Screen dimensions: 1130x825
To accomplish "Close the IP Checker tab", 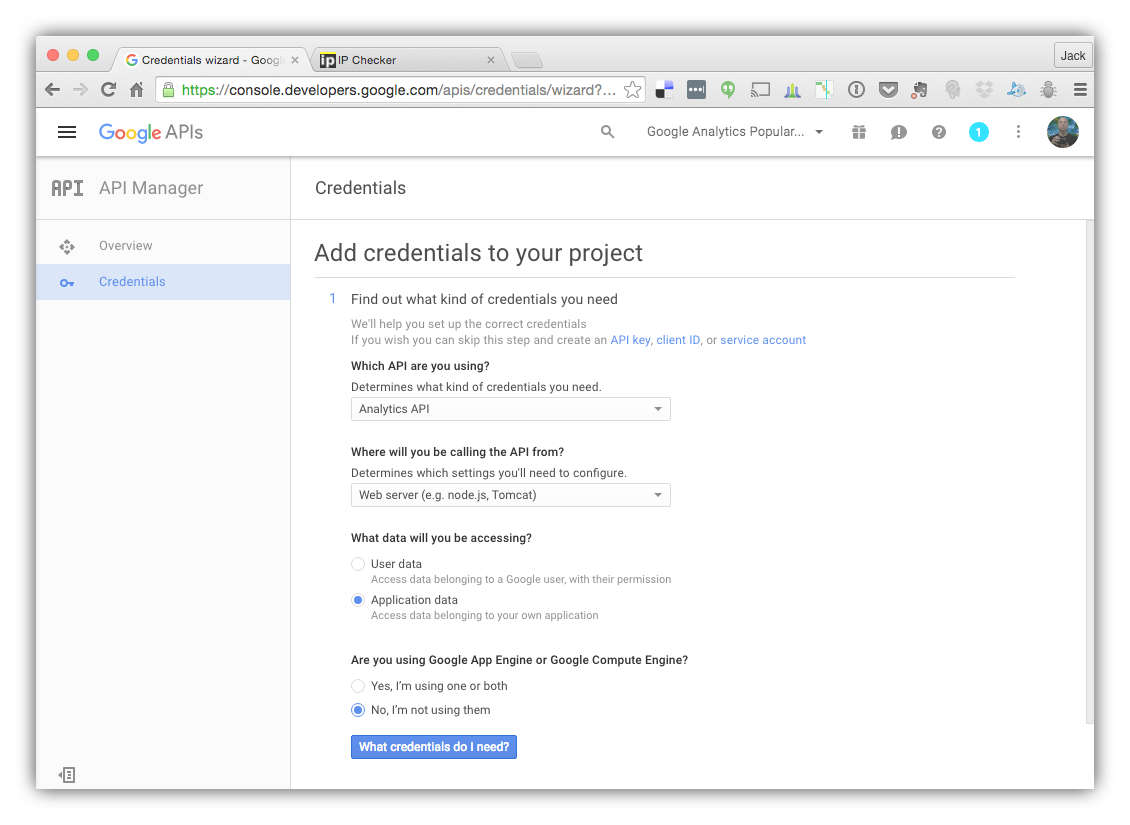I will (x=491, y=60).
